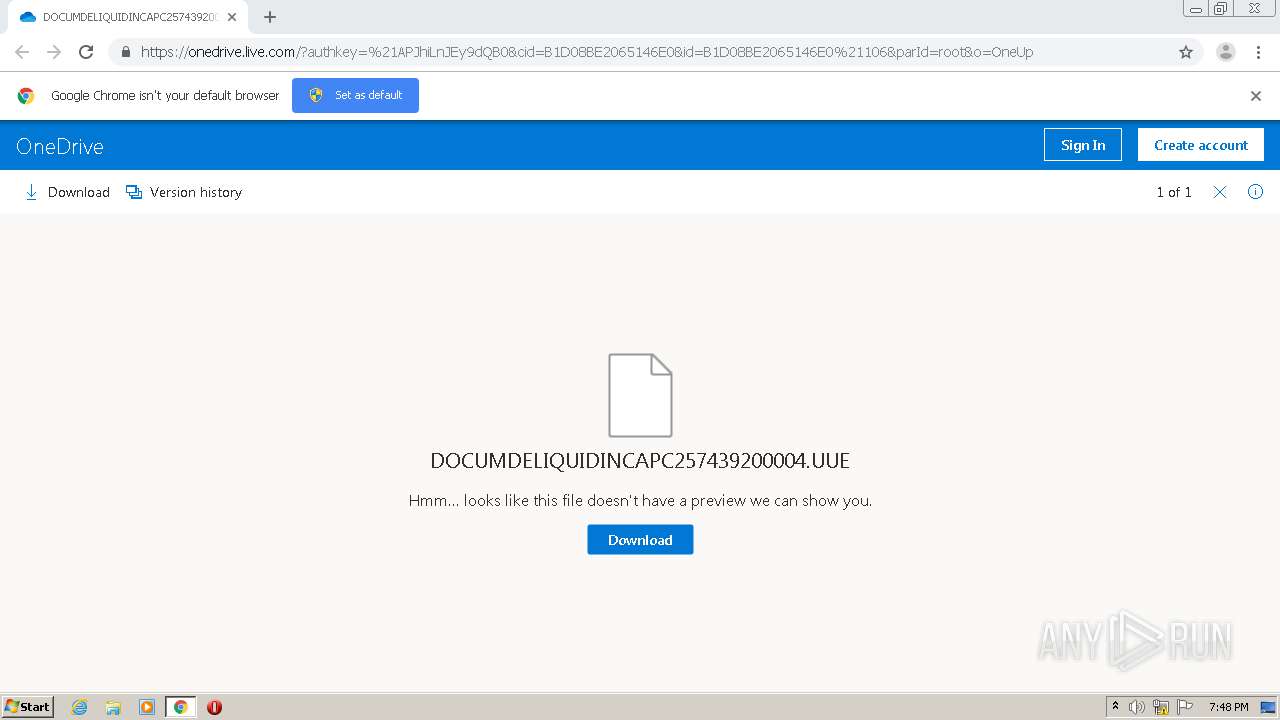The height and width of the screenshot is (720, 1280).
Task: Close the file preview with the X icon
Action: click(x=1220, y=192)
